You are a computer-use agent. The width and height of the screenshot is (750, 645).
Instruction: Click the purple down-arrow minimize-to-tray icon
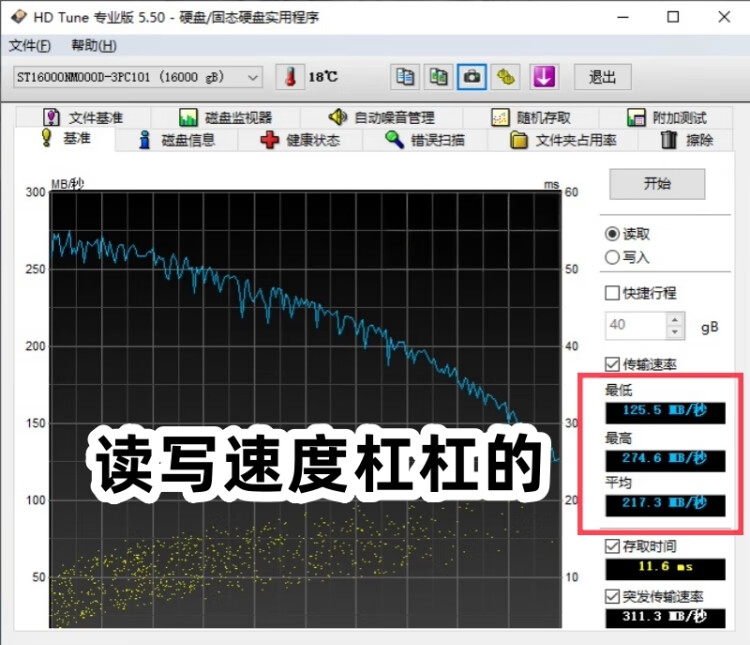[544, 77]
